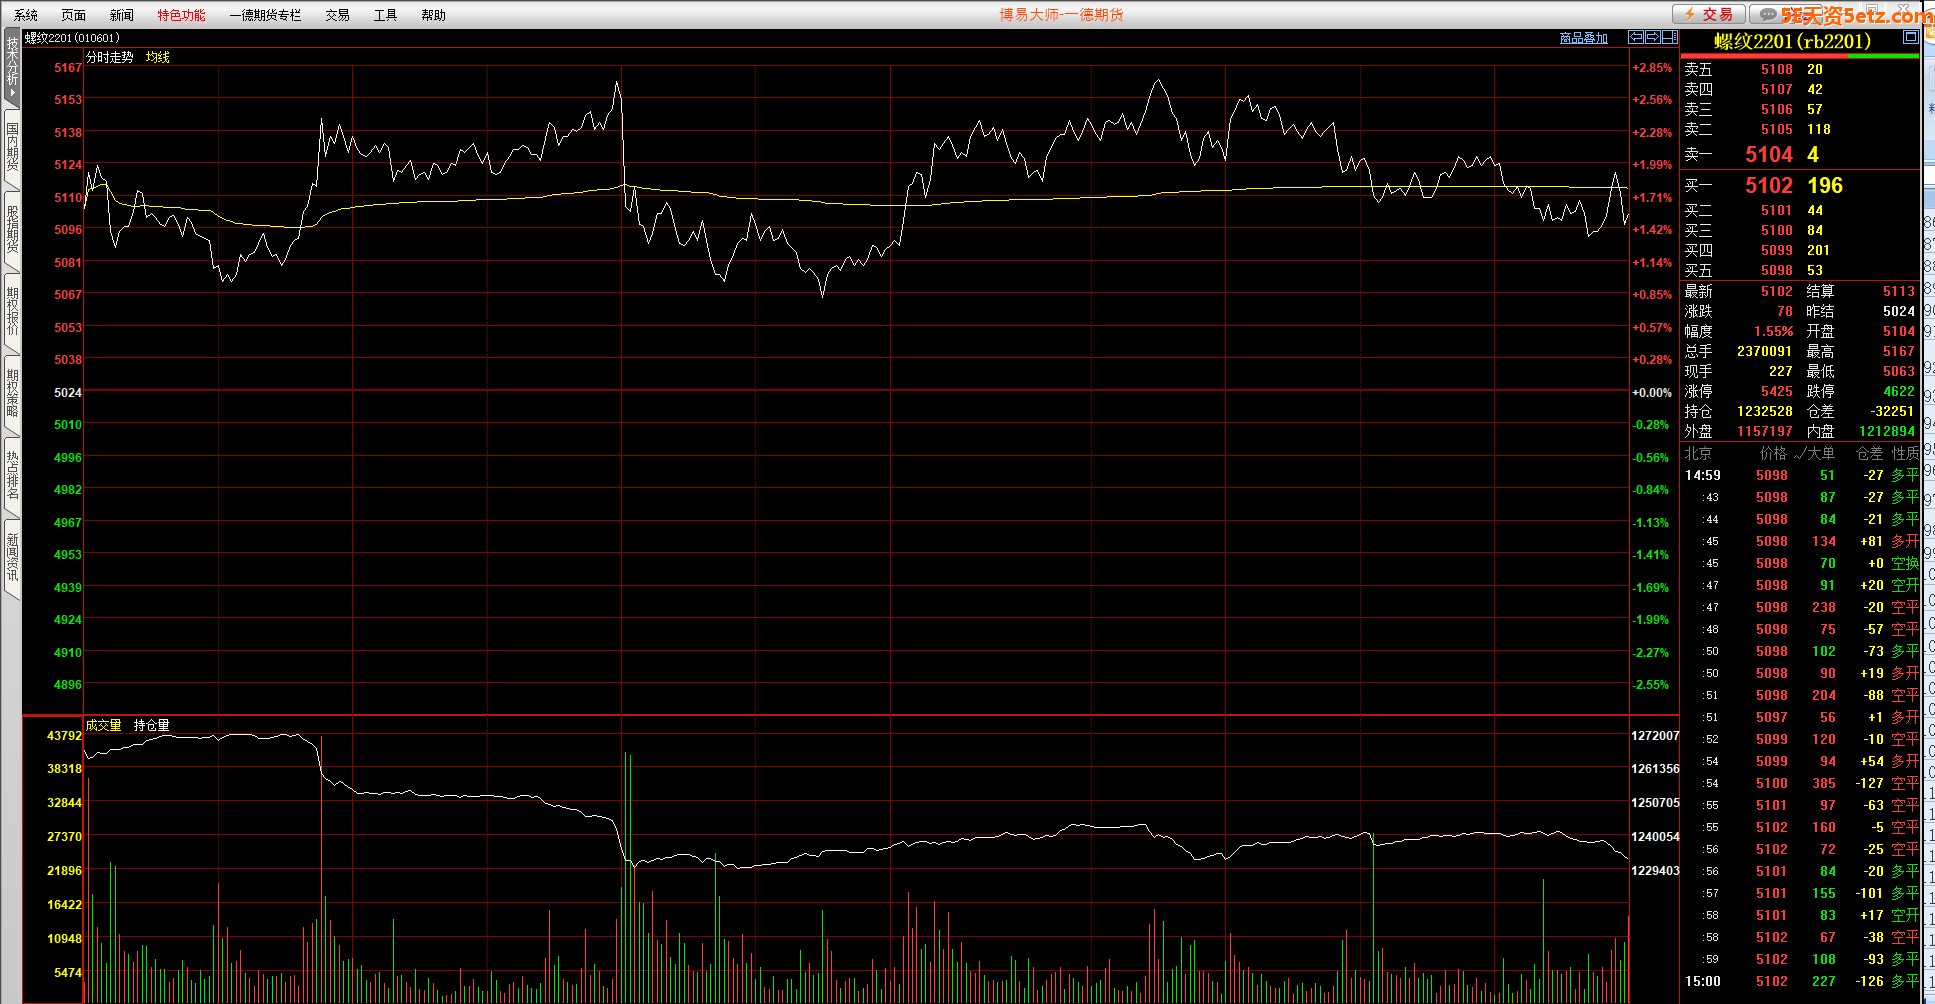
Task: Select the 15:00 tick row
Action: pyautogui.click(x=1801, y=981)
